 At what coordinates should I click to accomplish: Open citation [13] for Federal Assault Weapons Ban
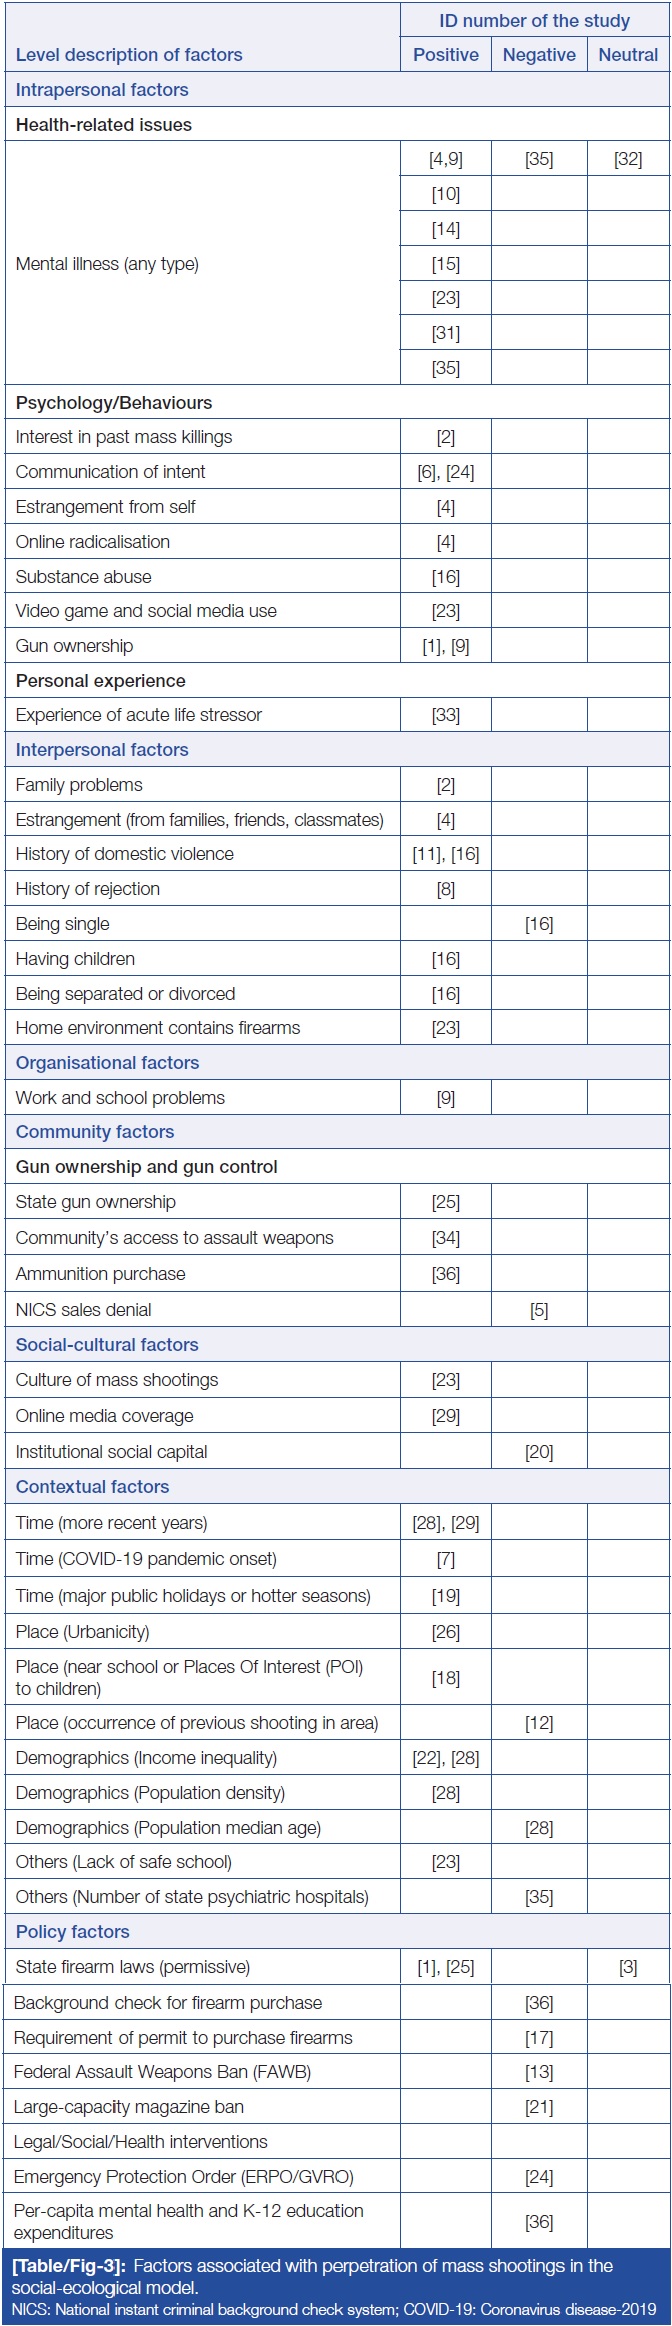pyautogui.click(x=539, y=2072)
